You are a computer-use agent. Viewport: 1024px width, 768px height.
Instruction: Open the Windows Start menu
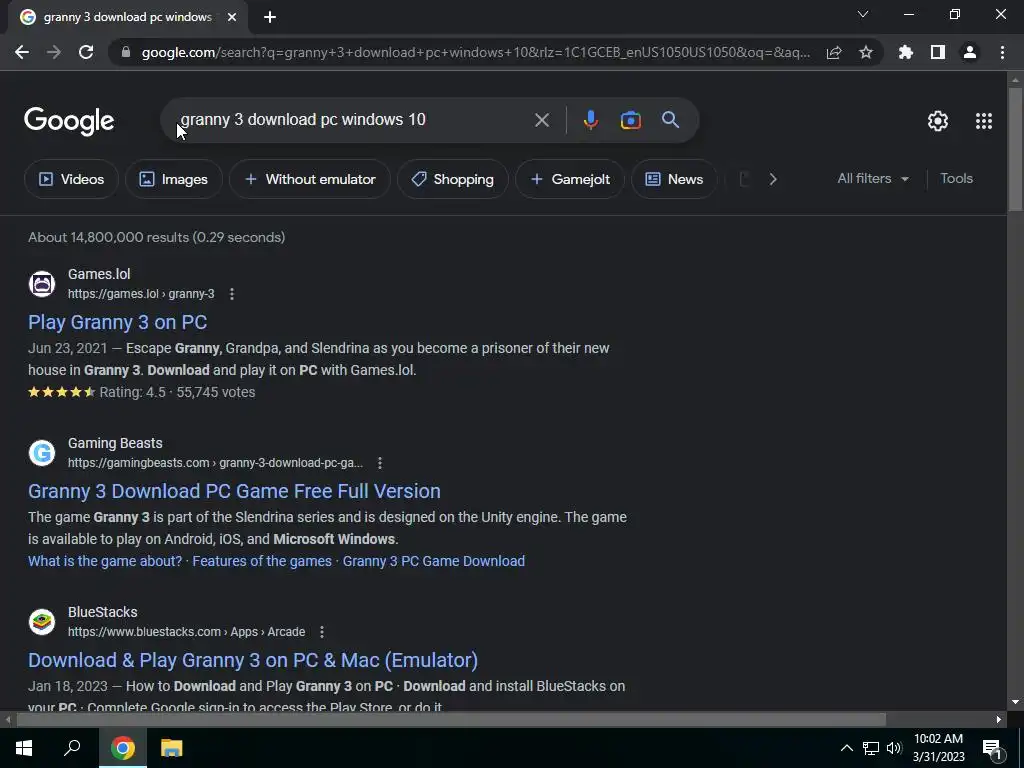click(24, 748)
